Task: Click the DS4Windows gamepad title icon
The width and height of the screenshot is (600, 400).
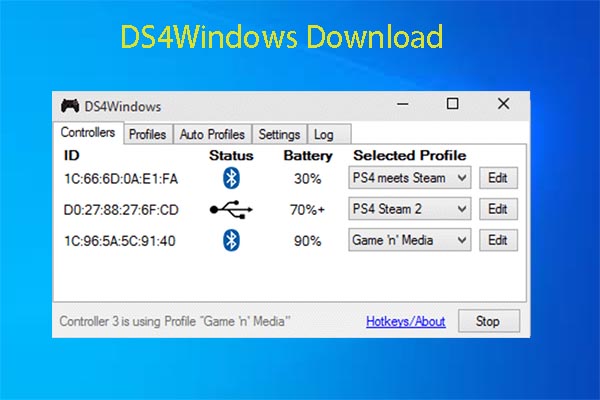Action: click(x=70, y=106)
